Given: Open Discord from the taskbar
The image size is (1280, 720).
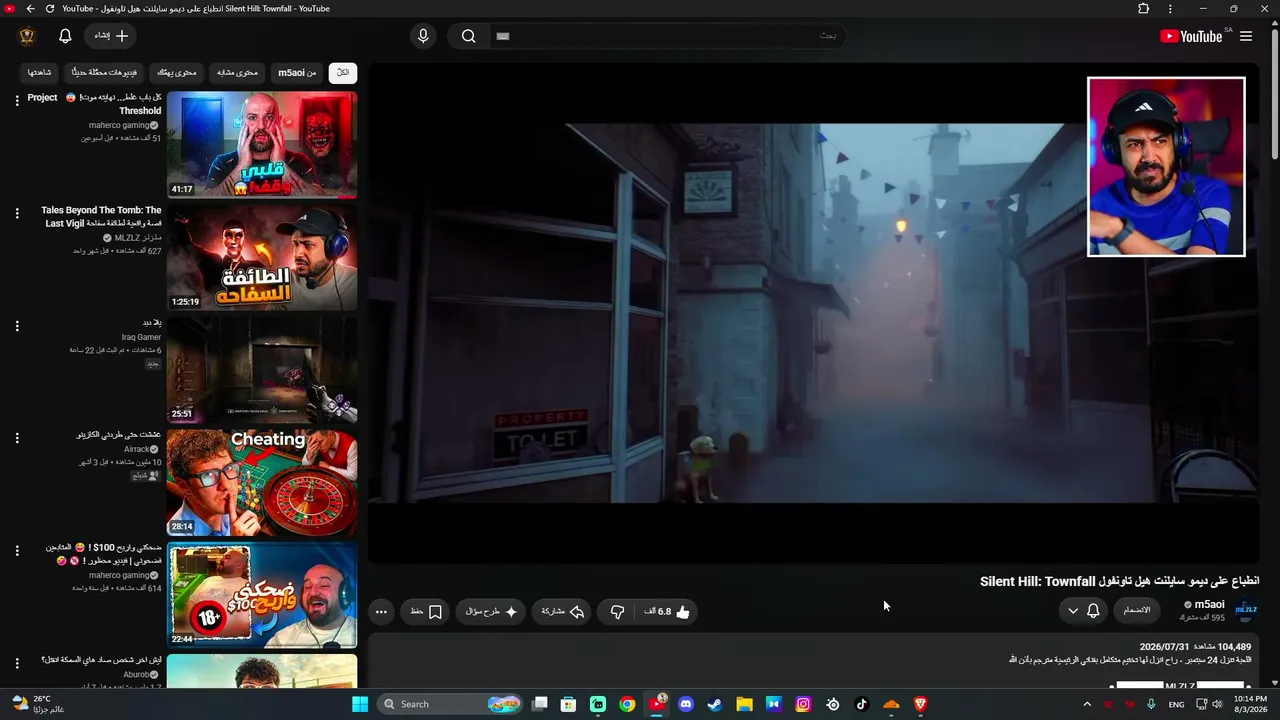Looking at the screenshot, I should [x=686, y=704].
